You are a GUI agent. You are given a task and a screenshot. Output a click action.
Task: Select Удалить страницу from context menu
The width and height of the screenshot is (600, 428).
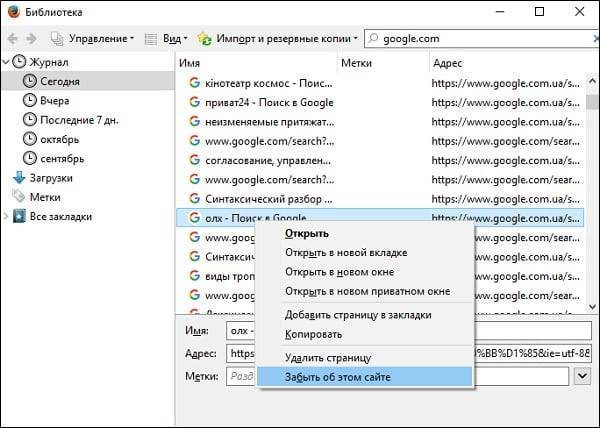tap(328, 357)
